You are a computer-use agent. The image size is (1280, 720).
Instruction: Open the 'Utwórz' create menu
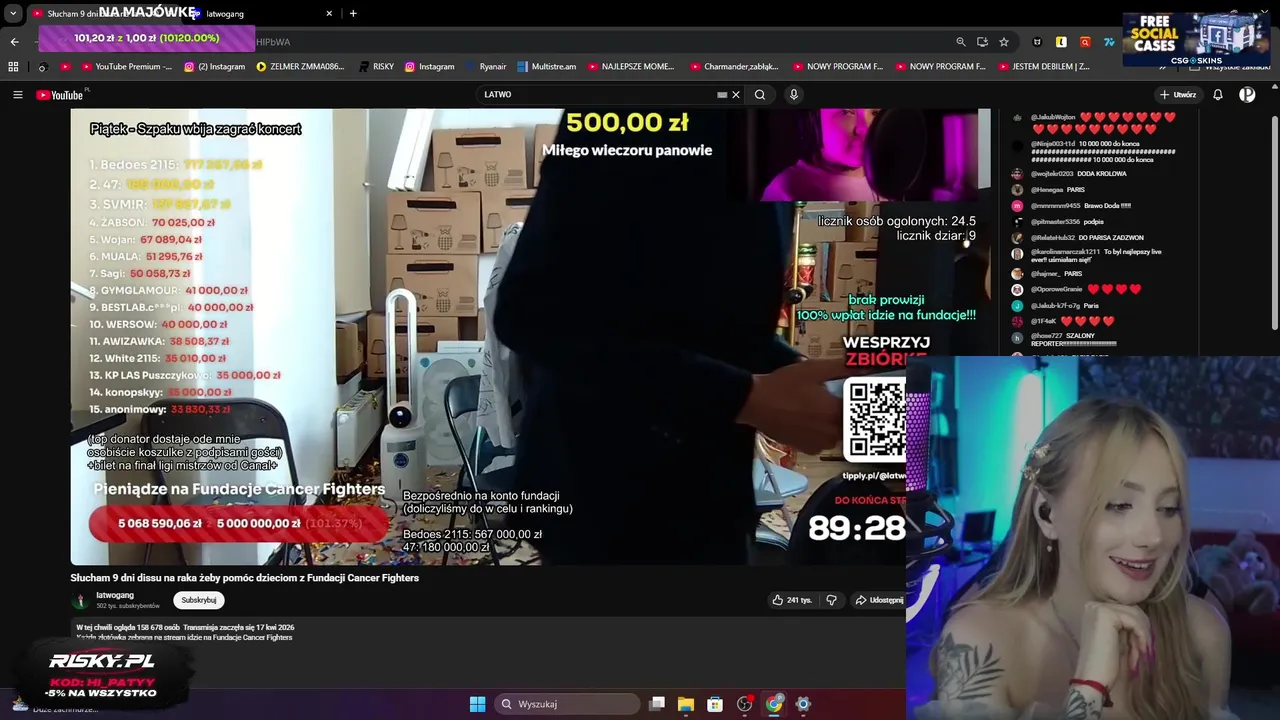1178,94
